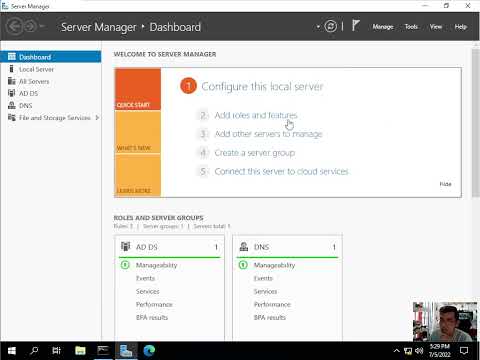The image size is (480, 360).
Task: Click the DNS tile icon
Action: [244, 247]
